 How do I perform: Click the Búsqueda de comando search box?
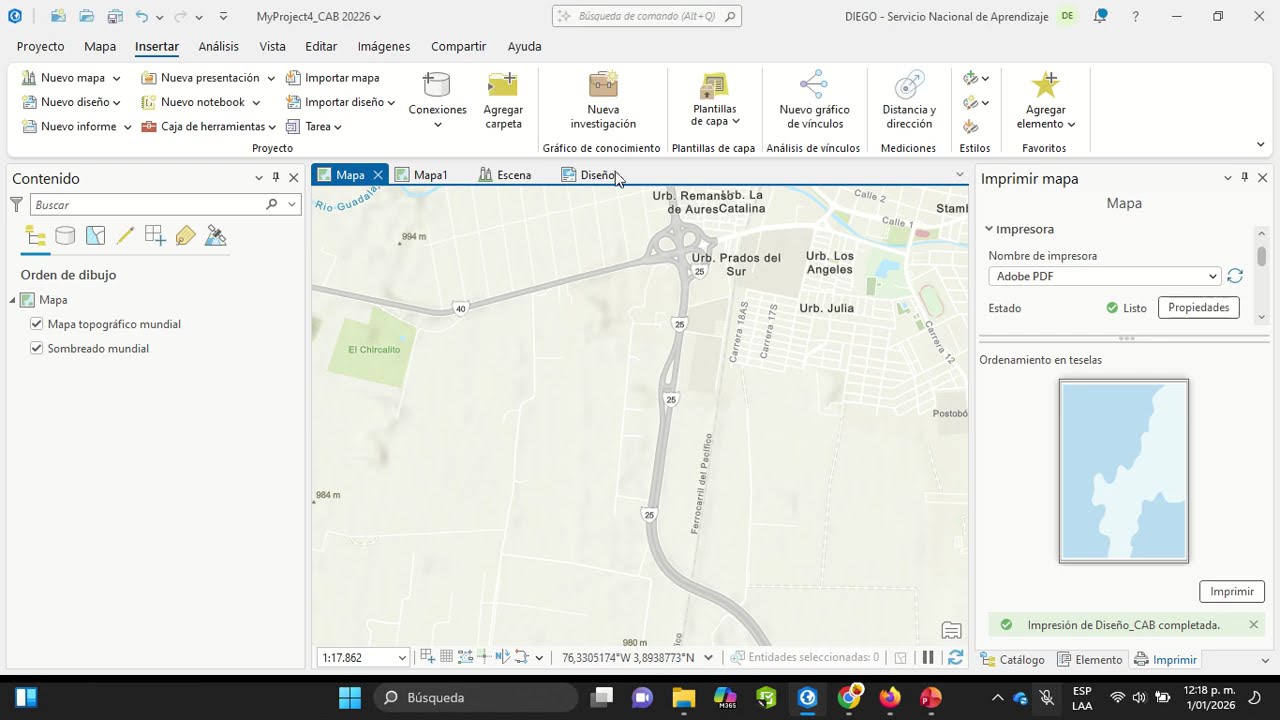[x=647, y=16]
